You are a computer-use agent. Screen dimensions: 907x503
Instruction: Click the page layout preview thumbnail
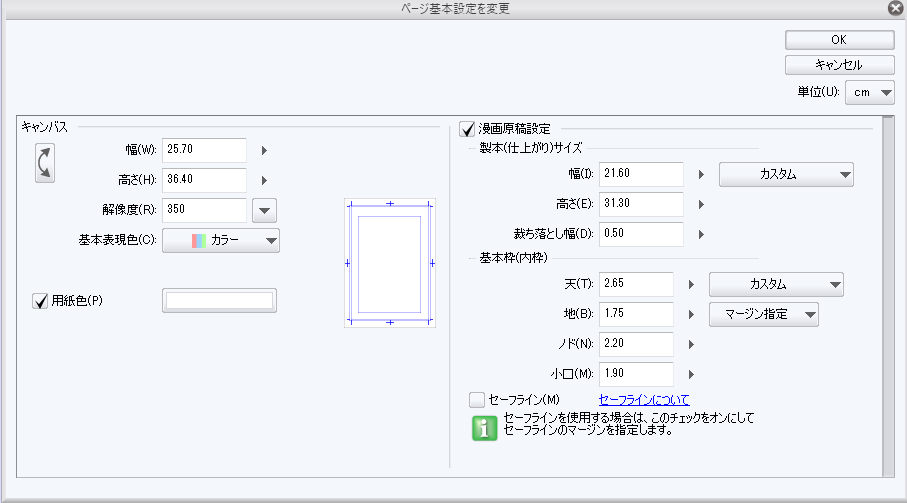389,262
